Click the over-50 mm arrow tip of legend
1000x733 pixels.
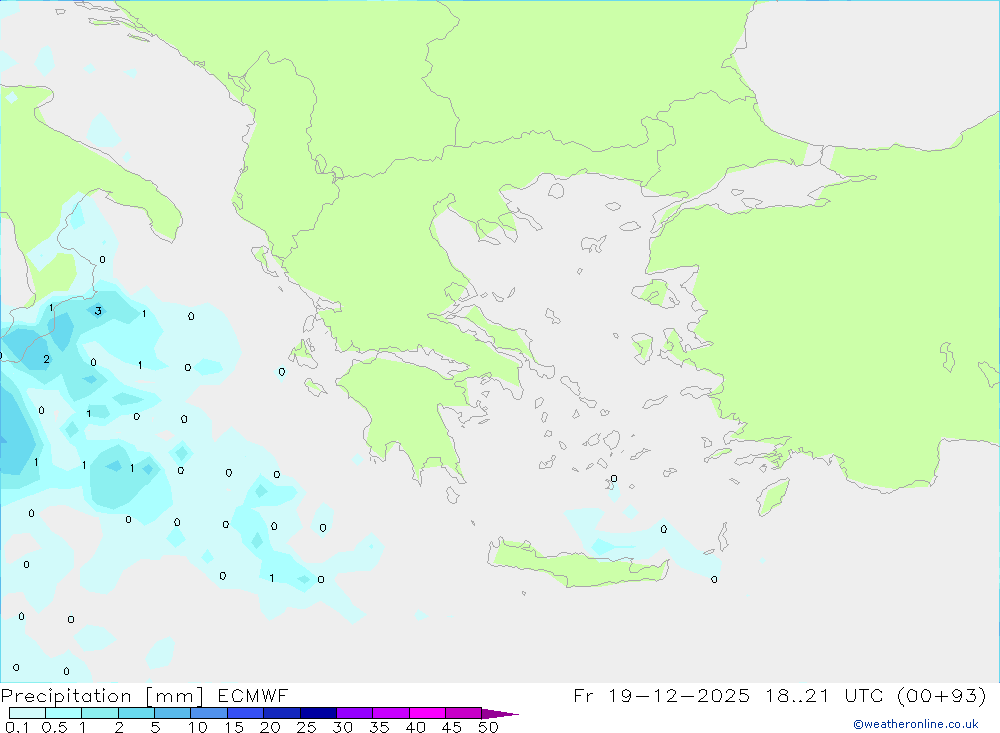tap(500, 714)
